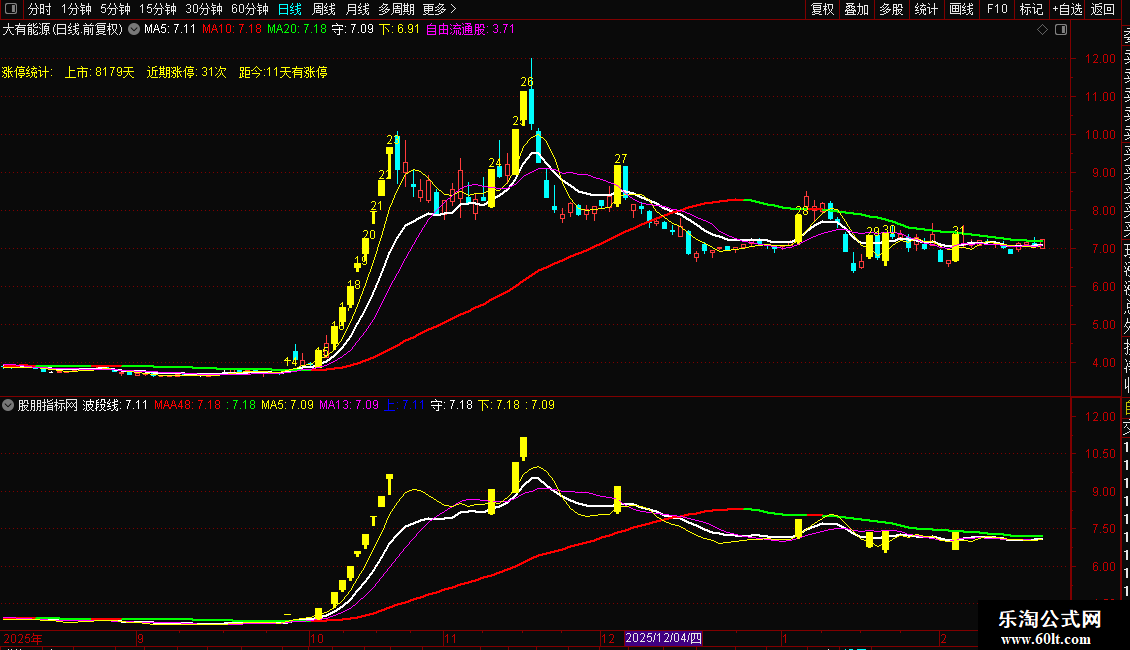Click month 11 on the time axis
This screenshot has width=1130, height=650.
tap(450, 638)
